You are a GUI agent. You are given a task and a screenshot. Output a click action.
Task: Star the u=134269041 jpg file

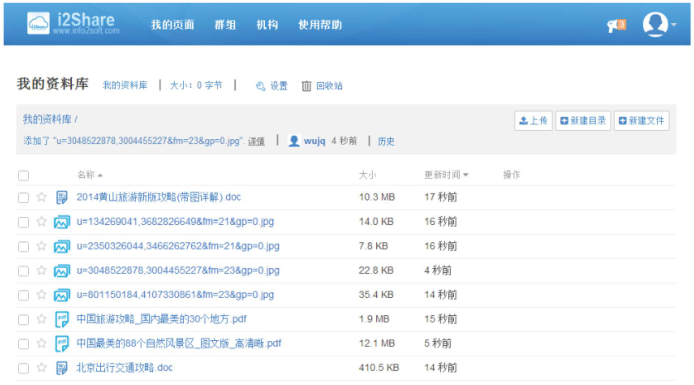(x=42, y=221)
